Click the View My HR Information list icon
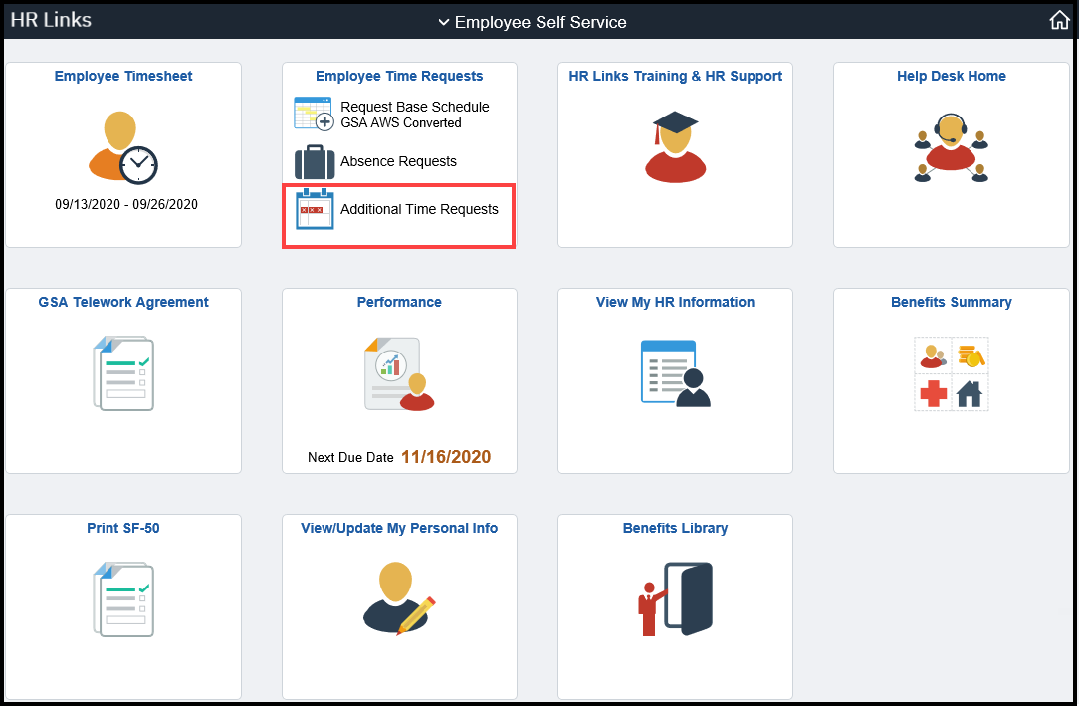 674,375
